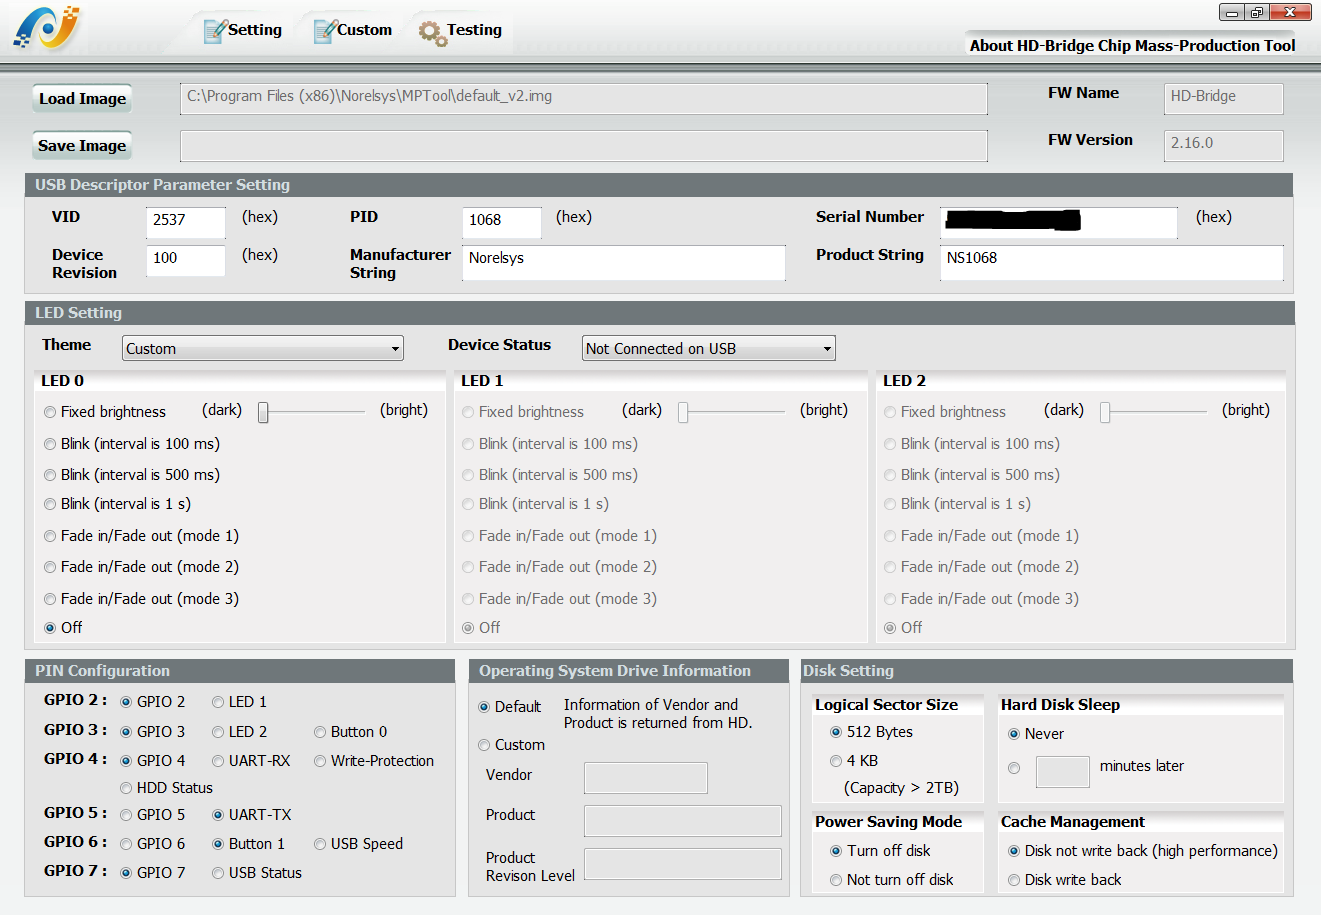Click the Product Revison Level field
This screenshot has height=915, width=1321.
pyautogui.click(x=683, y=864)
